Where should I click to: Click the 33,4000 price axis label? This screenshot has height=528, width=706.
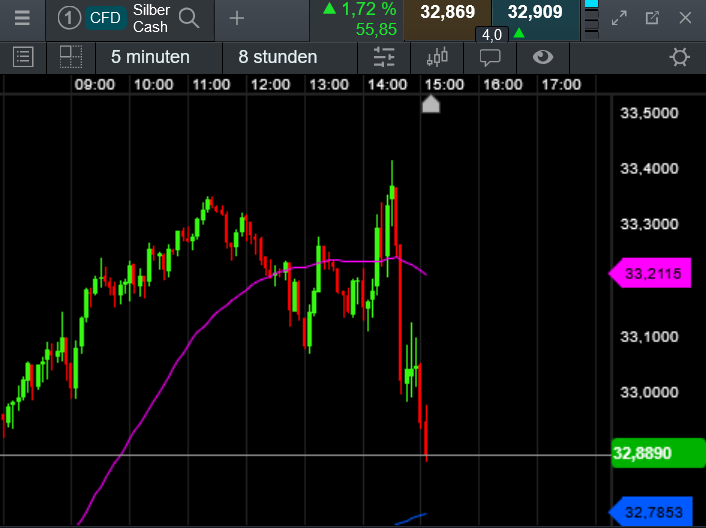(x=649, y=169)
